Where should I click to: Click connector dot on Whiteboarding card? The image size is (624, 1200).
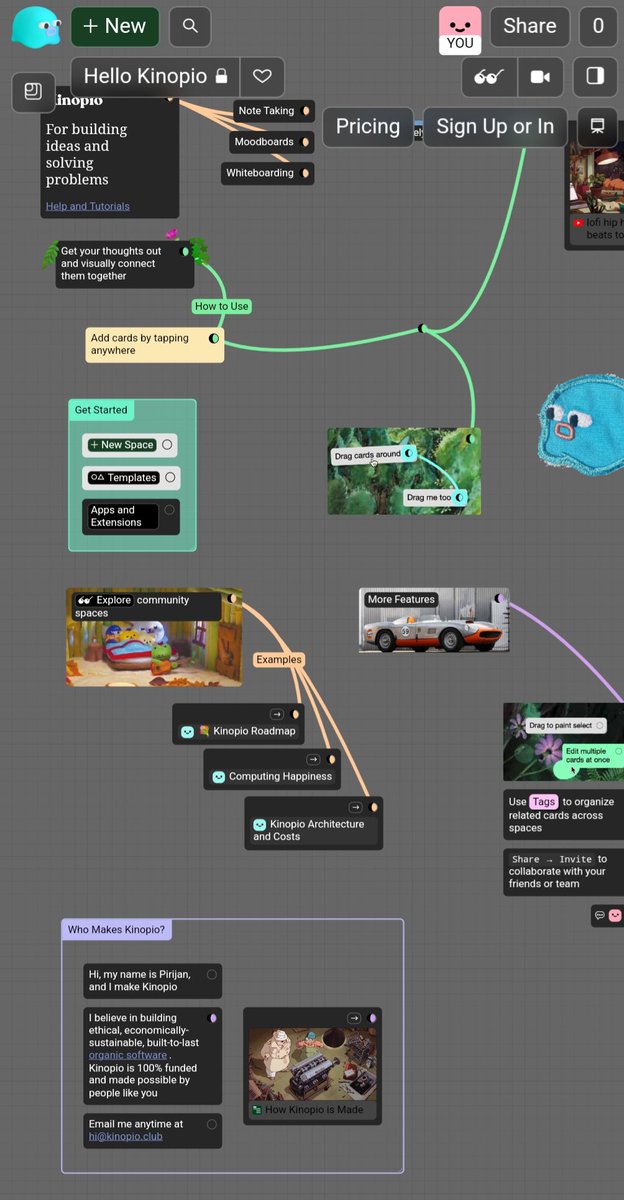click(x=305, y=173)
